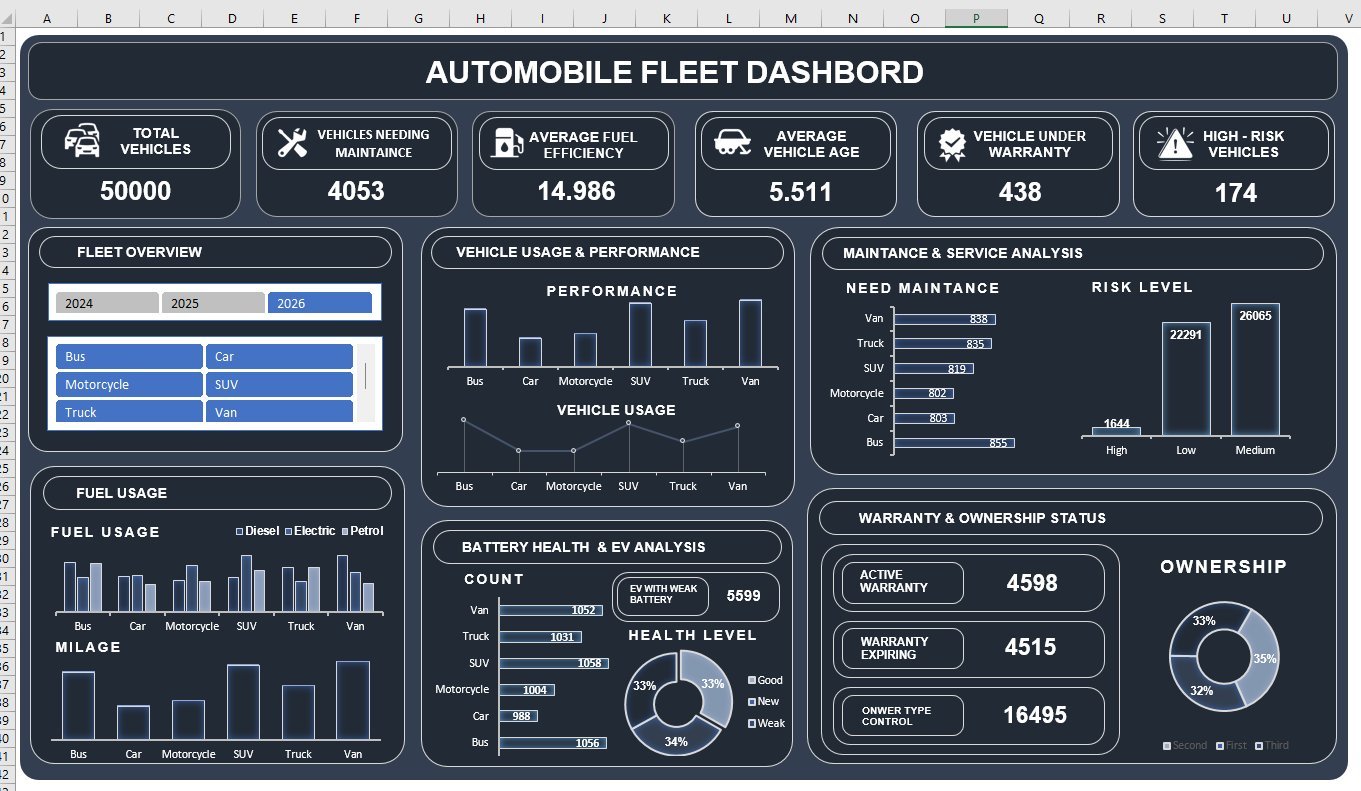Click the Electric legend swatch
This screenshot has width=1361, height=791.
pyautogui.click(x=288, y=531)
